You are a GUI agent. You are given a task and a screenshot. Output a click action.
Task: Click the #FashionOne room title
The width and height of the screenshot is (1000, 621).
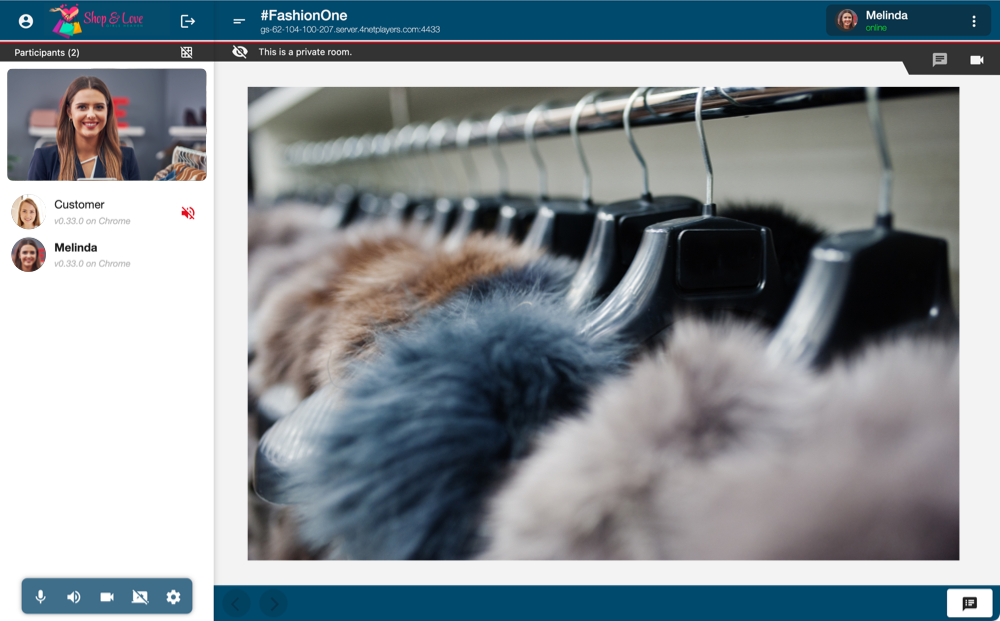coord(304,15)
